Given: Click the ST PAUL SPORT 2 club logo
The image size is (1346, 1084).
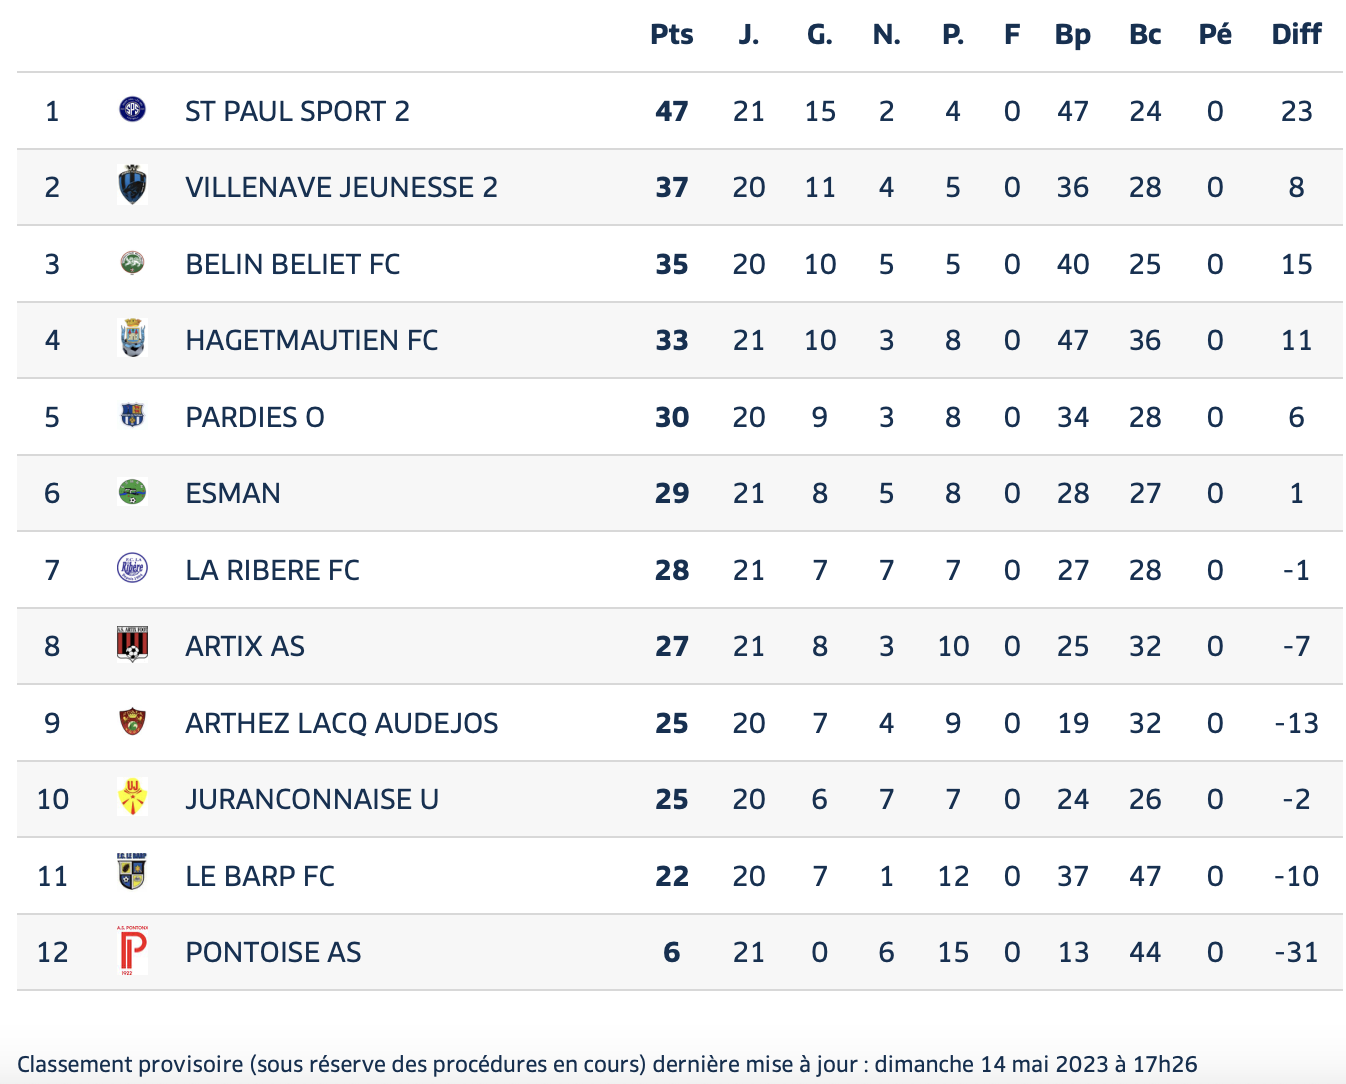Looking at the screenshot, I should point(132,110).
